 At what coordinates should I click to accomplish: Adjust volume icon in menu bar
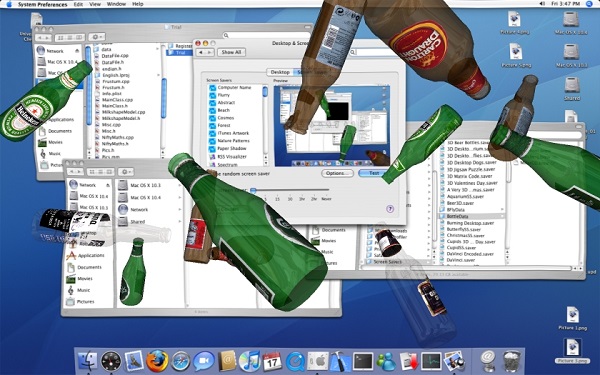click(542, 4)
